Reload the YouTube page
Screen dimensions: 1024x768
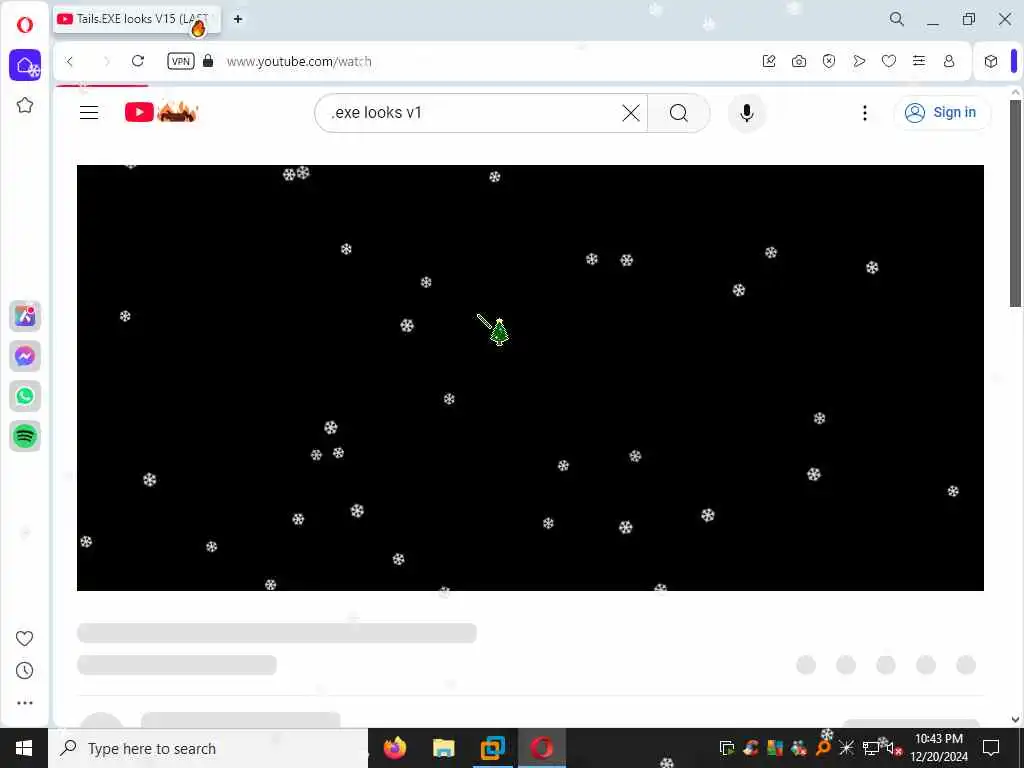click(138, 61)
